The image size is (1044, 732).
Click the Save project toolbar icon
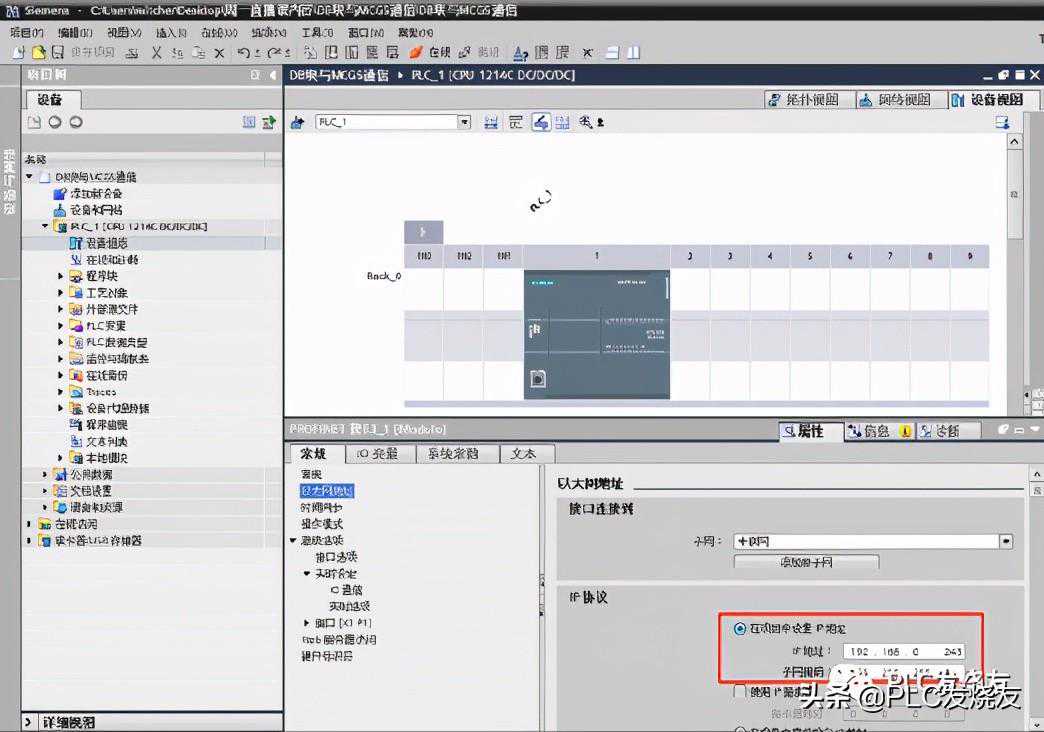click(57, 52)
